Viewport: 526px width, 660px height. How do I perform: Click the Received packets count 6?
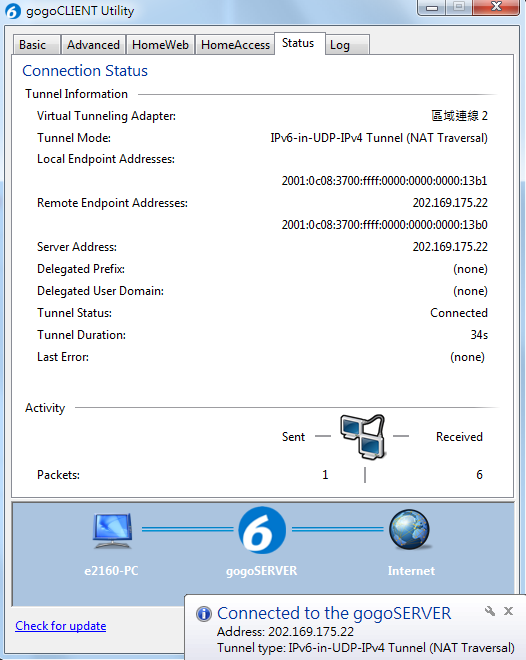click(479, 475)
